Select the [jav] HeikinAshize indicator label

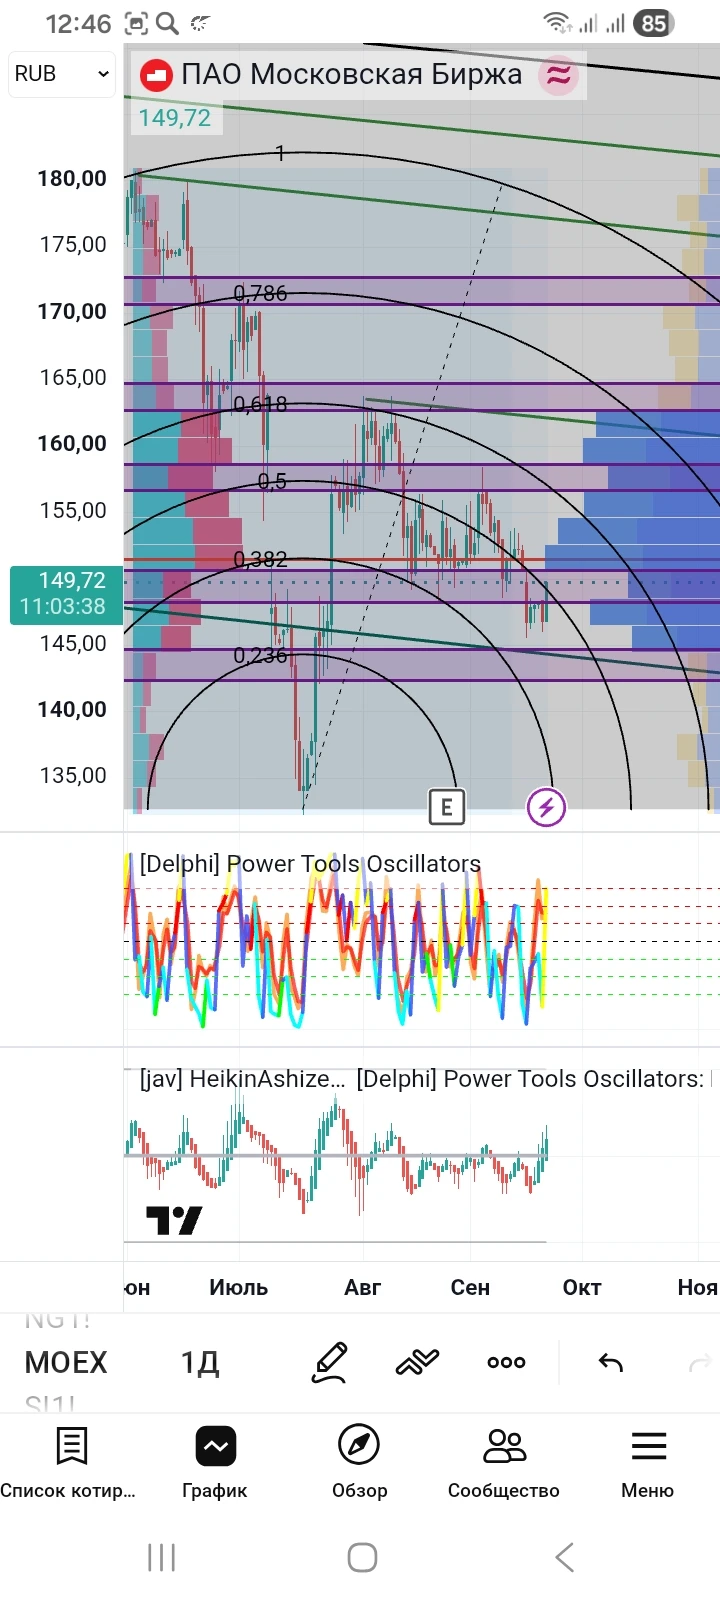[x=242, y=1079]
